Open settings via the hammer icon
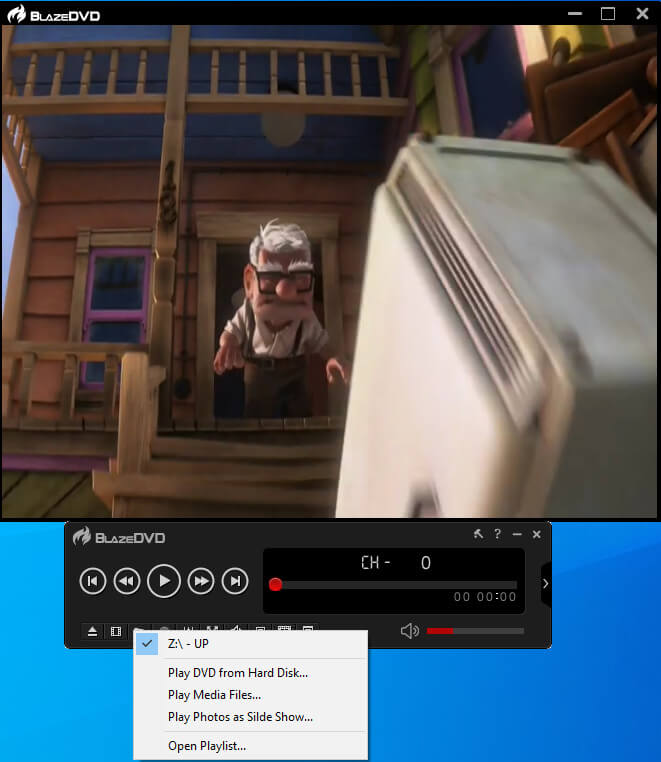Image resolution: width=661 pixels, height=762 pixels. point(478,534)
